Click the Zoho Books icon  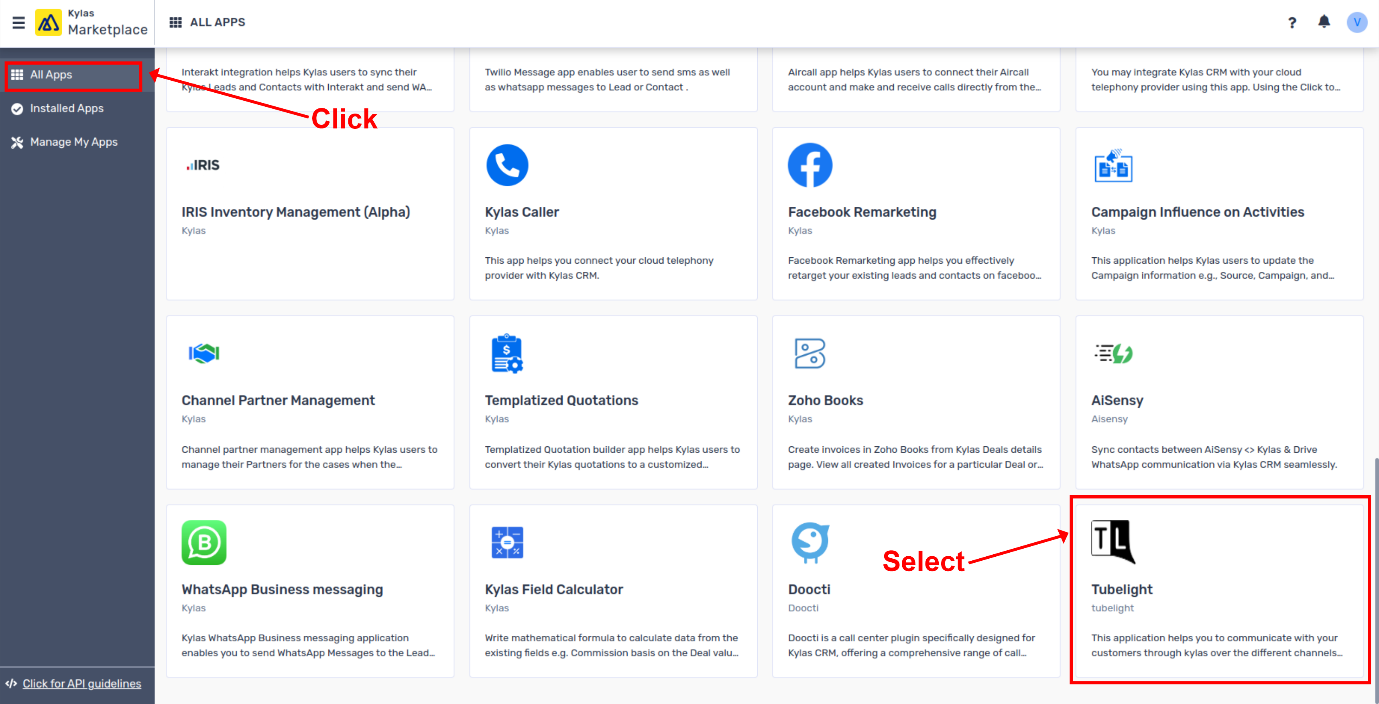(x=810, y=353)
